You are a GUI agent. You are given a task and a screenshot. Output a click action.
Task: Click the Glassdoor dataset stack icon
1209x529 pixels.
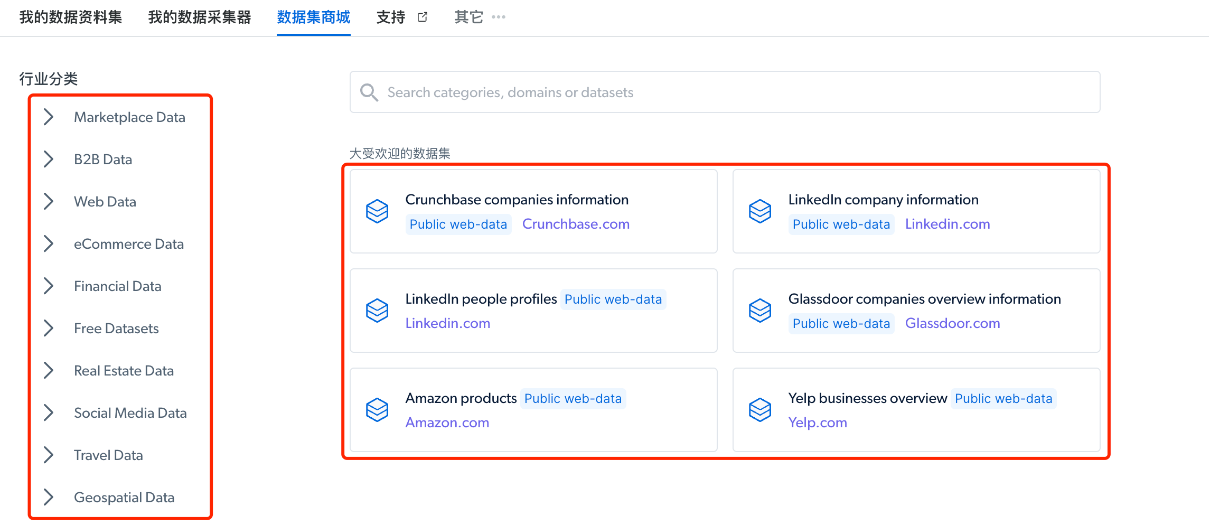click(760, 311)
